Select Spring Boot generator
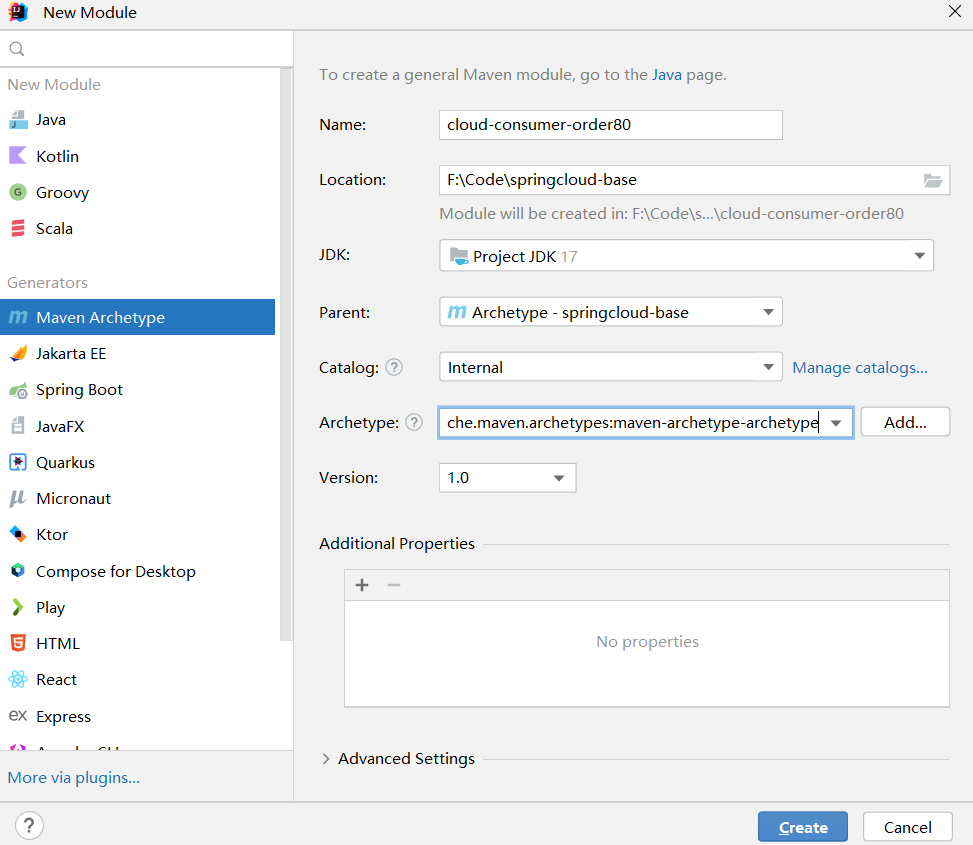 click(x=138, y=390)
